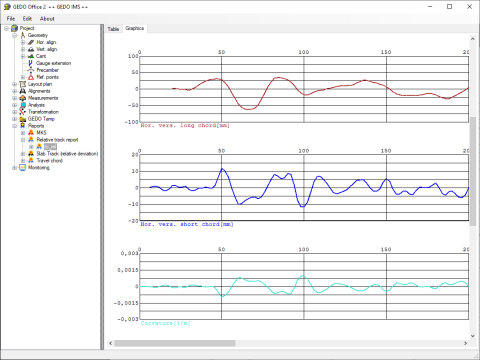Image resolution: width=480 pixels, height=360 pixels.
Task: Click the Precamber icon
Action: tap(31, 70)
